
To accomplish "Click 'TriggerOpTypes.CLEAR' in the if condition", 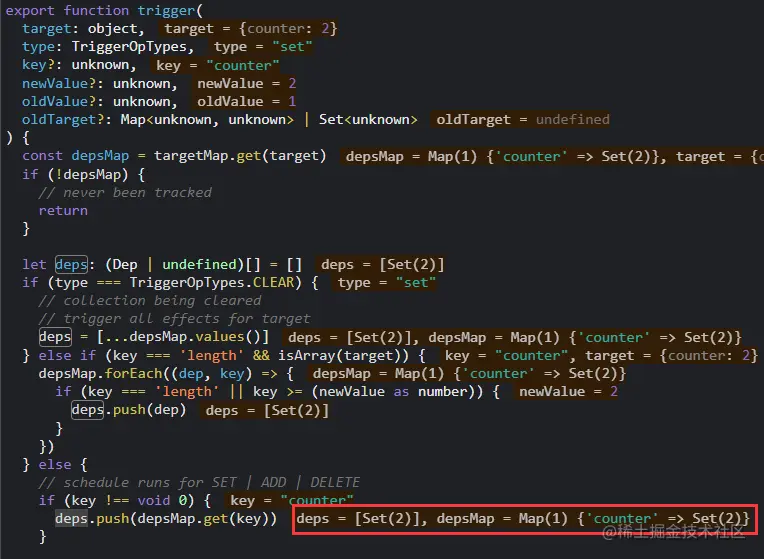I will pos(212,283).
